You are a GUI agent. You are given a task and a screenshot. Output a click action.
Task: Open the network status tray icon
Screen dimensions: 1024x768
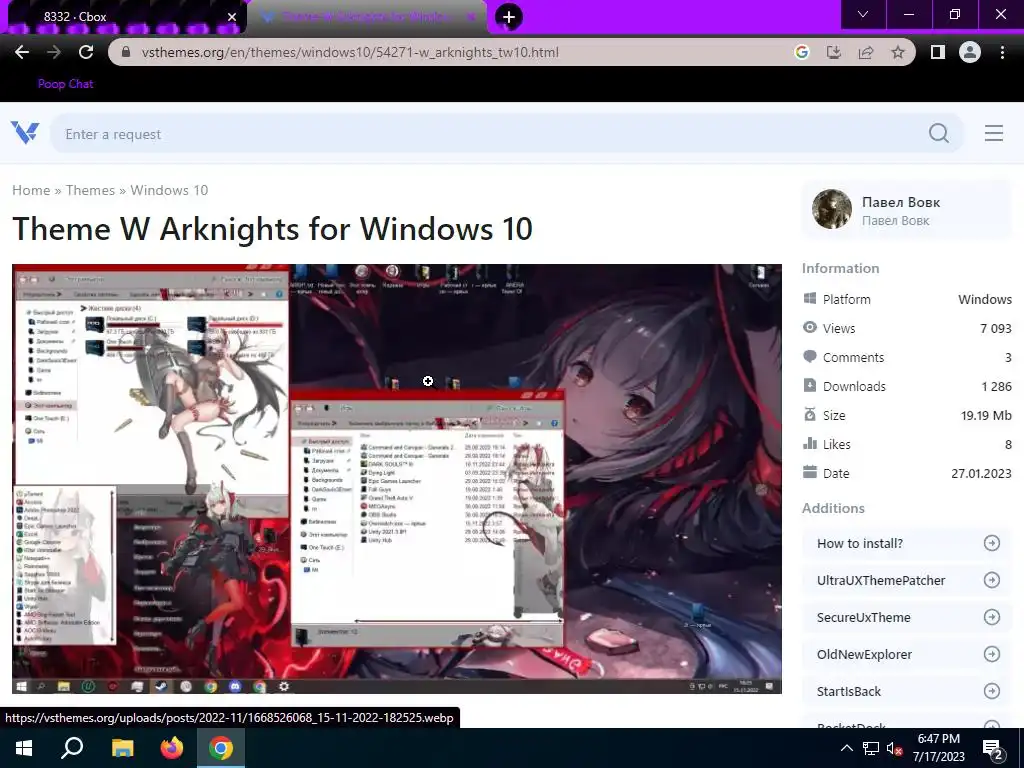pos(871,748)
